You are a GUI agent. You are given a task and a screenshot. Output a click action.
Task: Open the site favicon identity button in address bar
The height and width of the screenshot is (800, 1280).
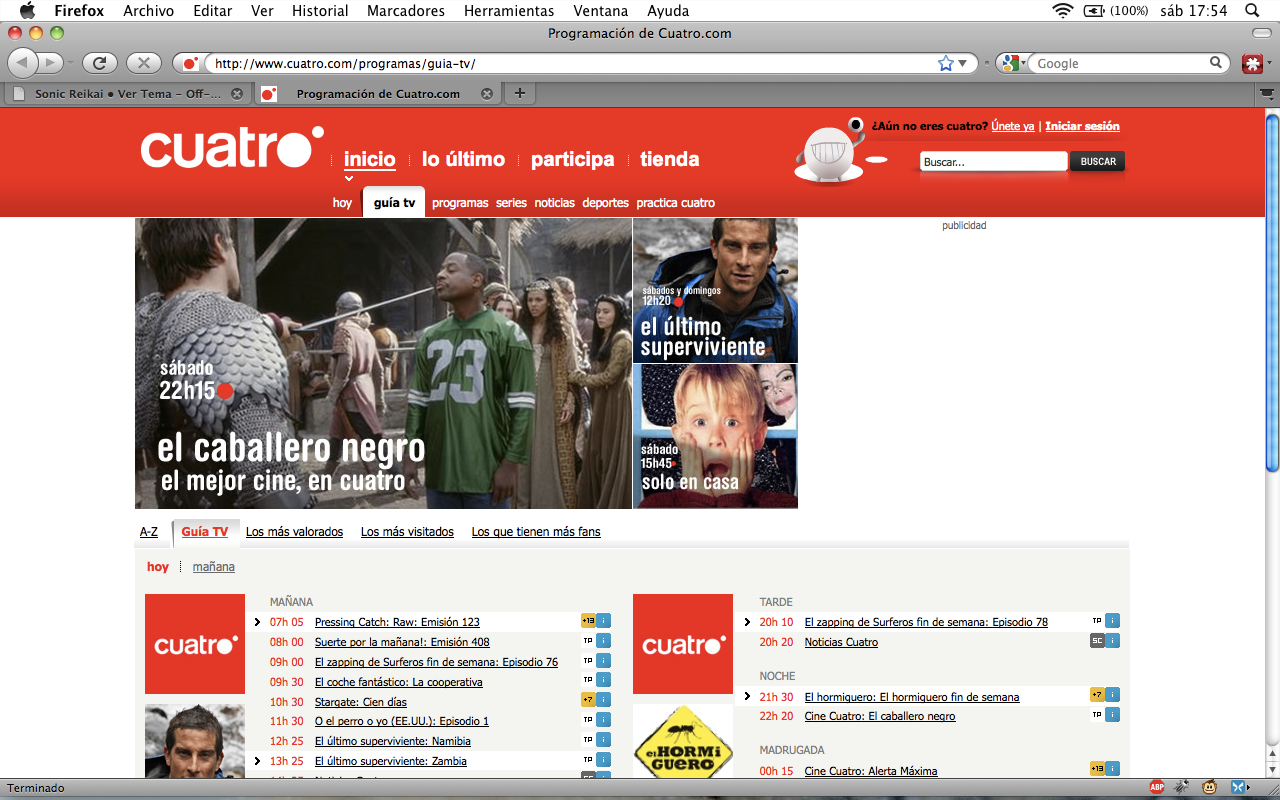click(x=189, y=63)
